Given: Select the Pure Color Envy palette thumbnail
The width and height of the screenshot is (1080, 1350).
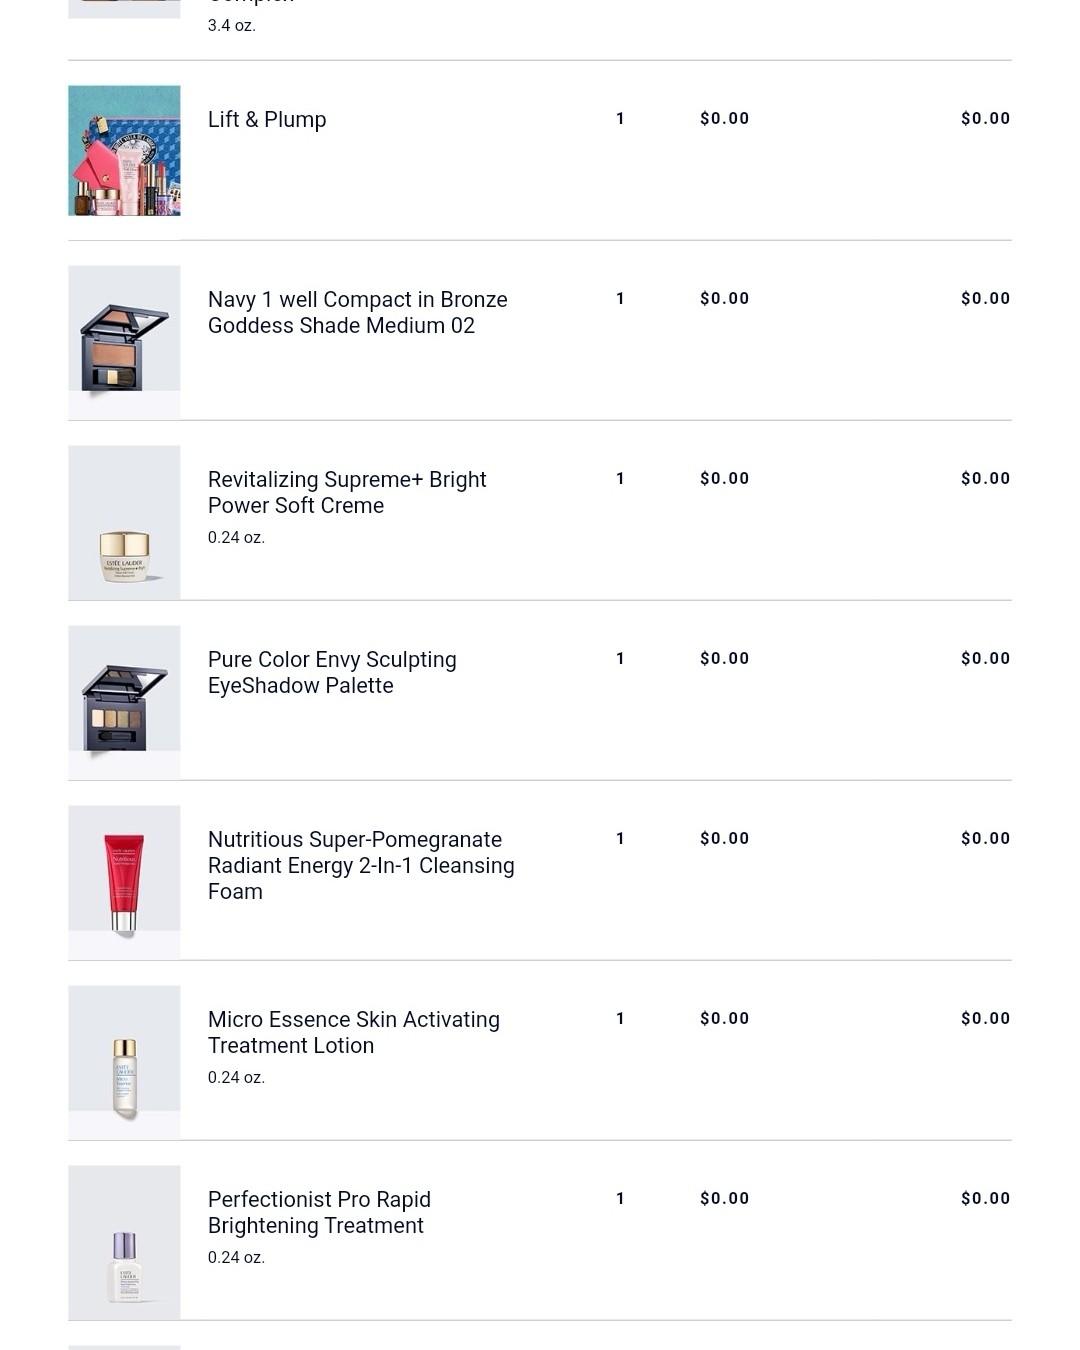Looking at the screenshot, I should point(124,702).
